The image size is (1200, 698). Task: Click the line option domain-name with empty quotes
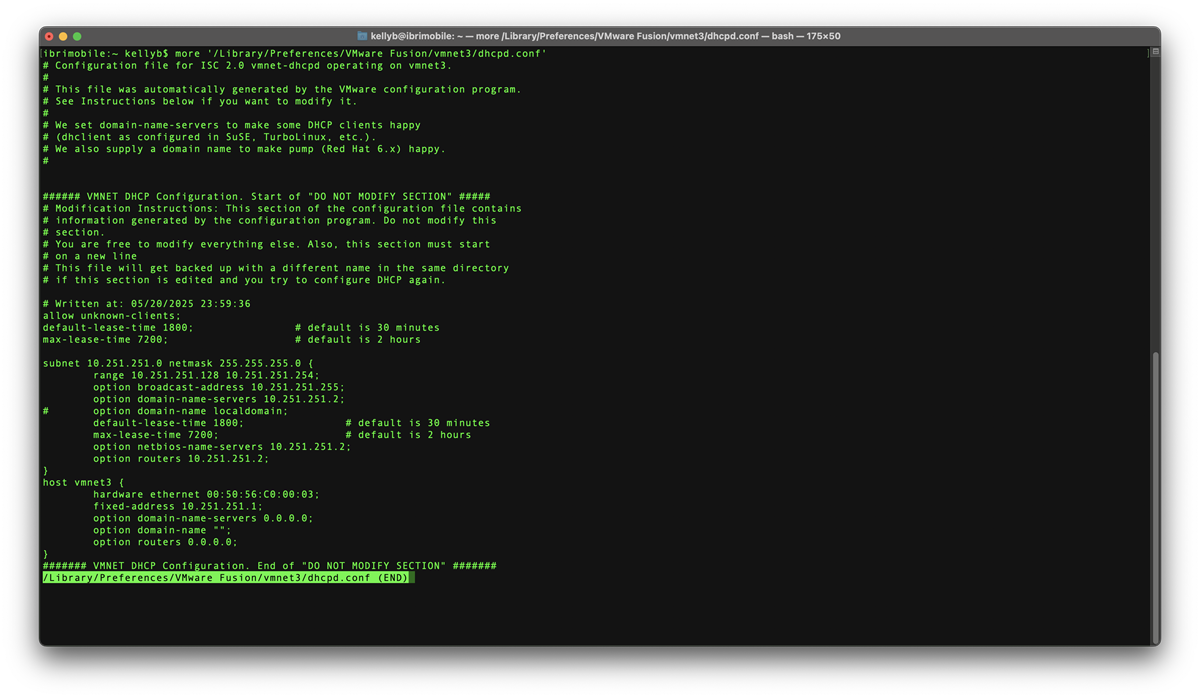tap(162, 531)
